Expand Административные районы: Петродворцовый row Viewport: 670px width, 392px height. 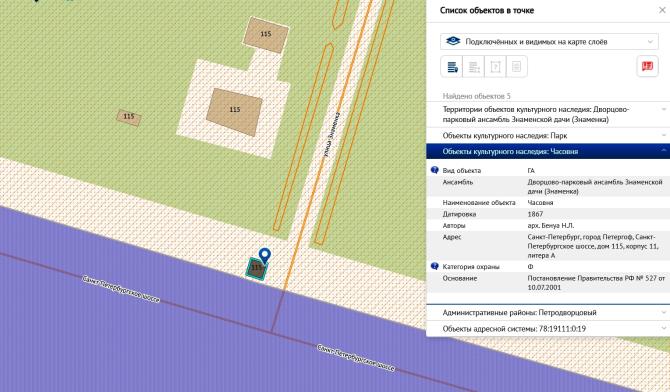[548, 312]
